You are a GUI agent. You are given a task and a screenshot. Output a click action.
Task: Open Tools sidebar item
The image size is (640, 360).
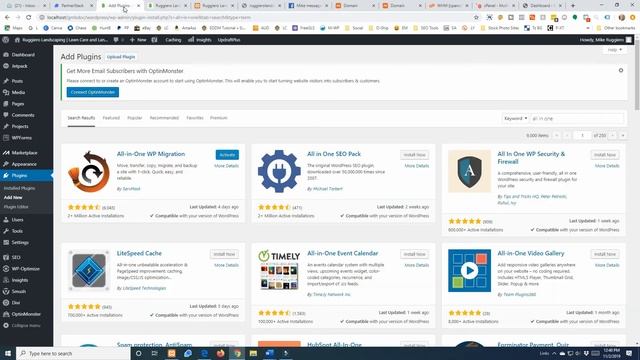(17, 231)
